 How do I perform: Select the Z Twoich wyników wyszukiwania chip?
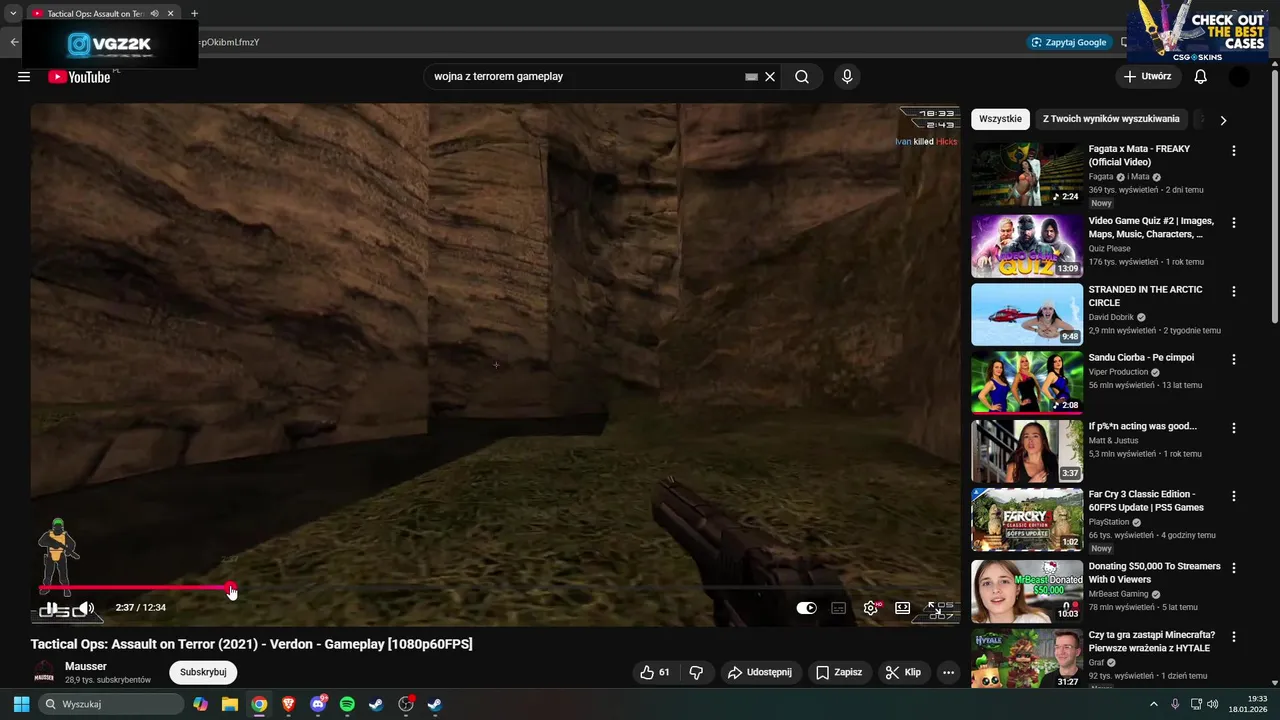coord(1111,119)
